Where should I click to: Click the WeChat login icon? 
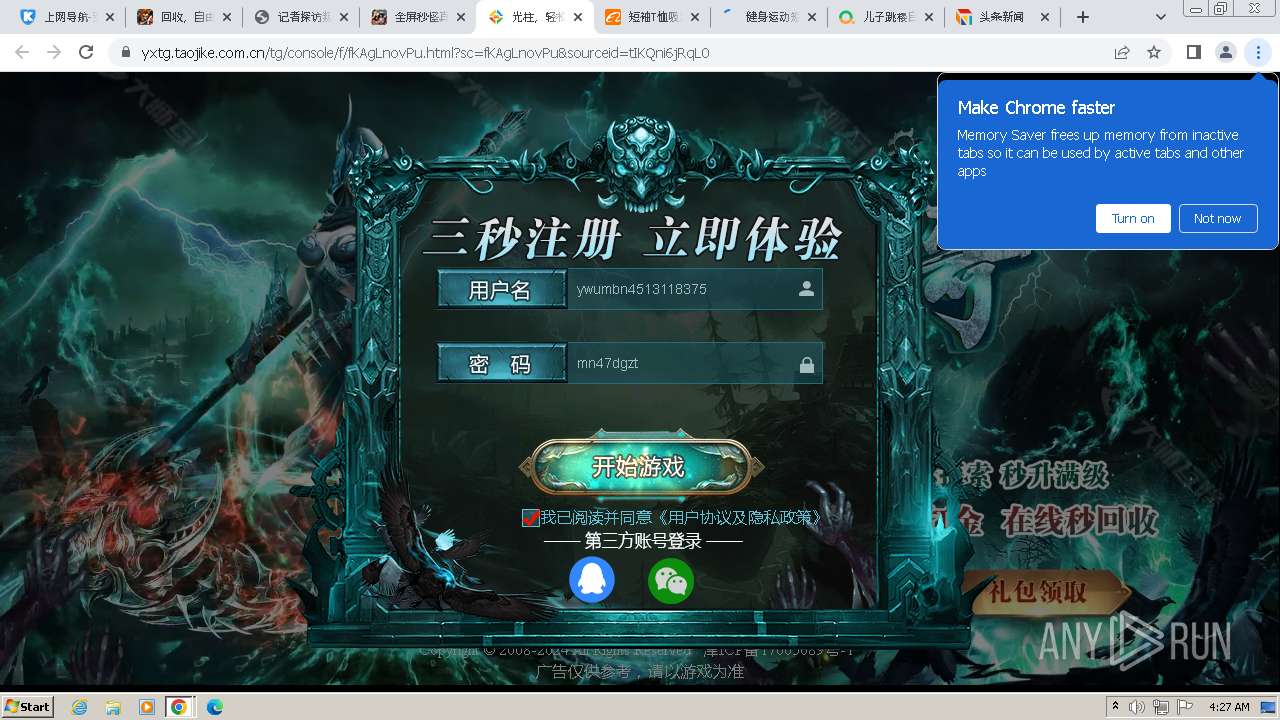[x=671, y=580]
